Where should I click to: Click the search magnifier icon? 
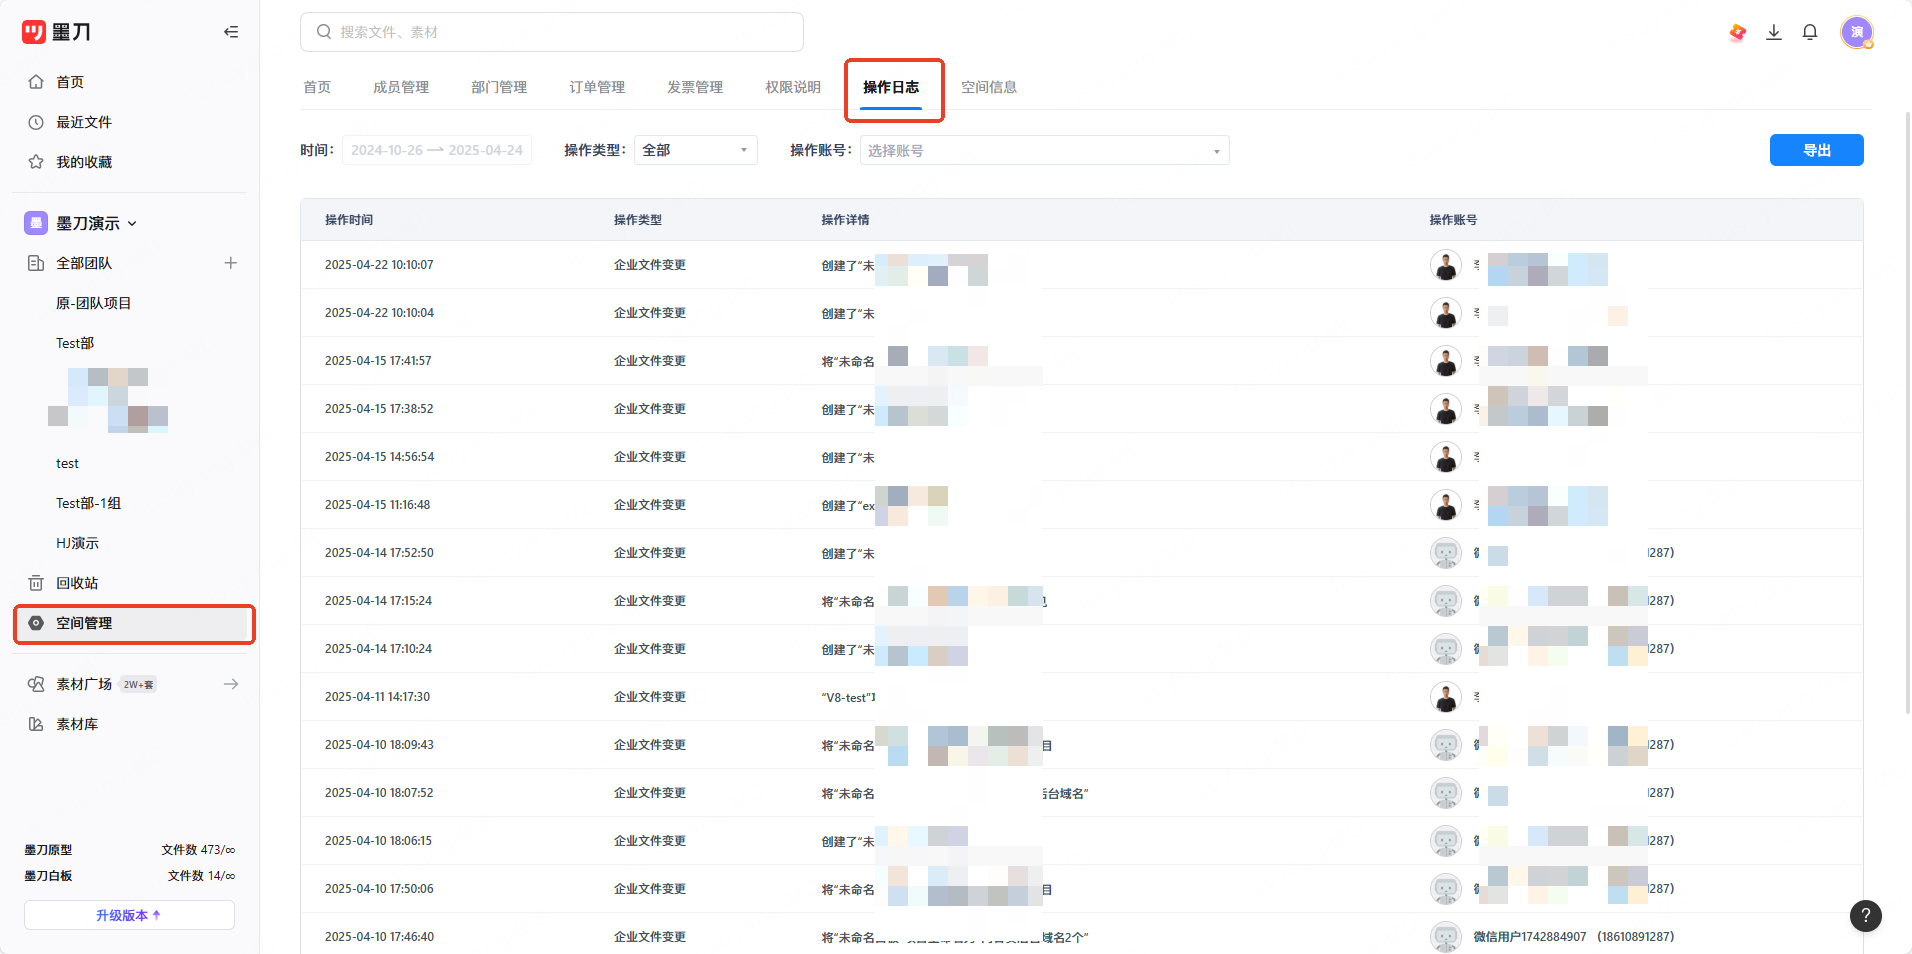(x=324, y=32)
